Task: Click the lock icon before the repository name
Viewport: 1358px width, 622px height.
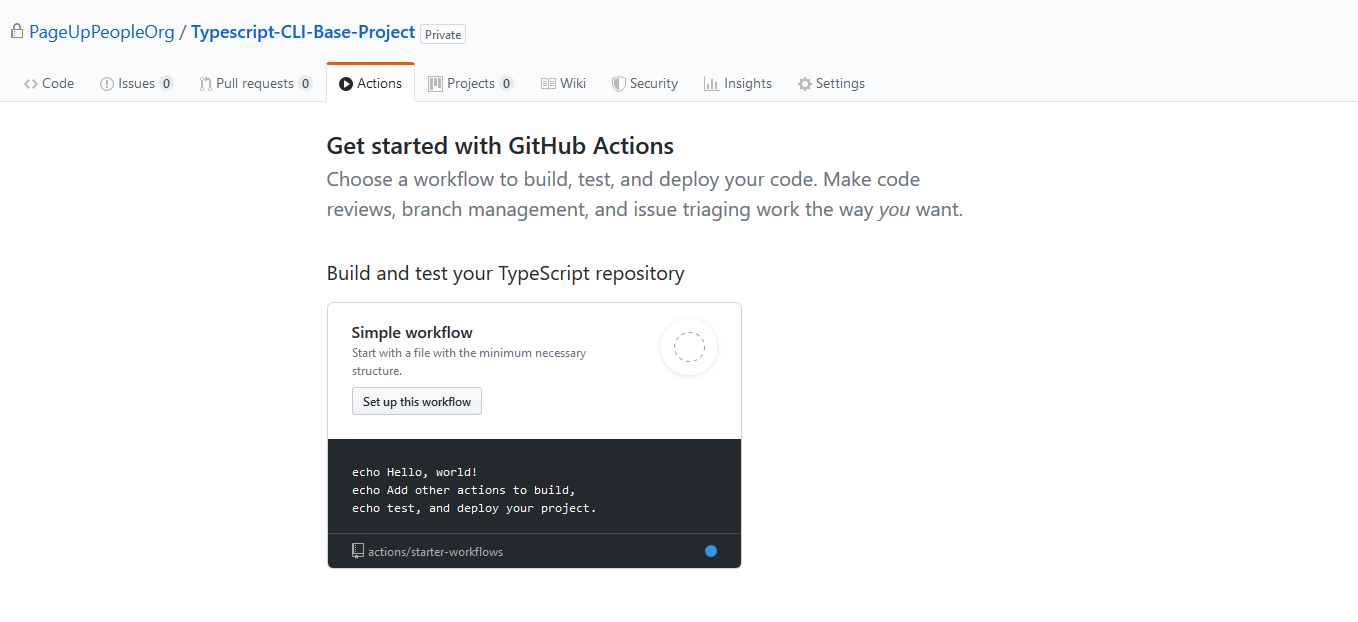Action: tap(16, 31)
